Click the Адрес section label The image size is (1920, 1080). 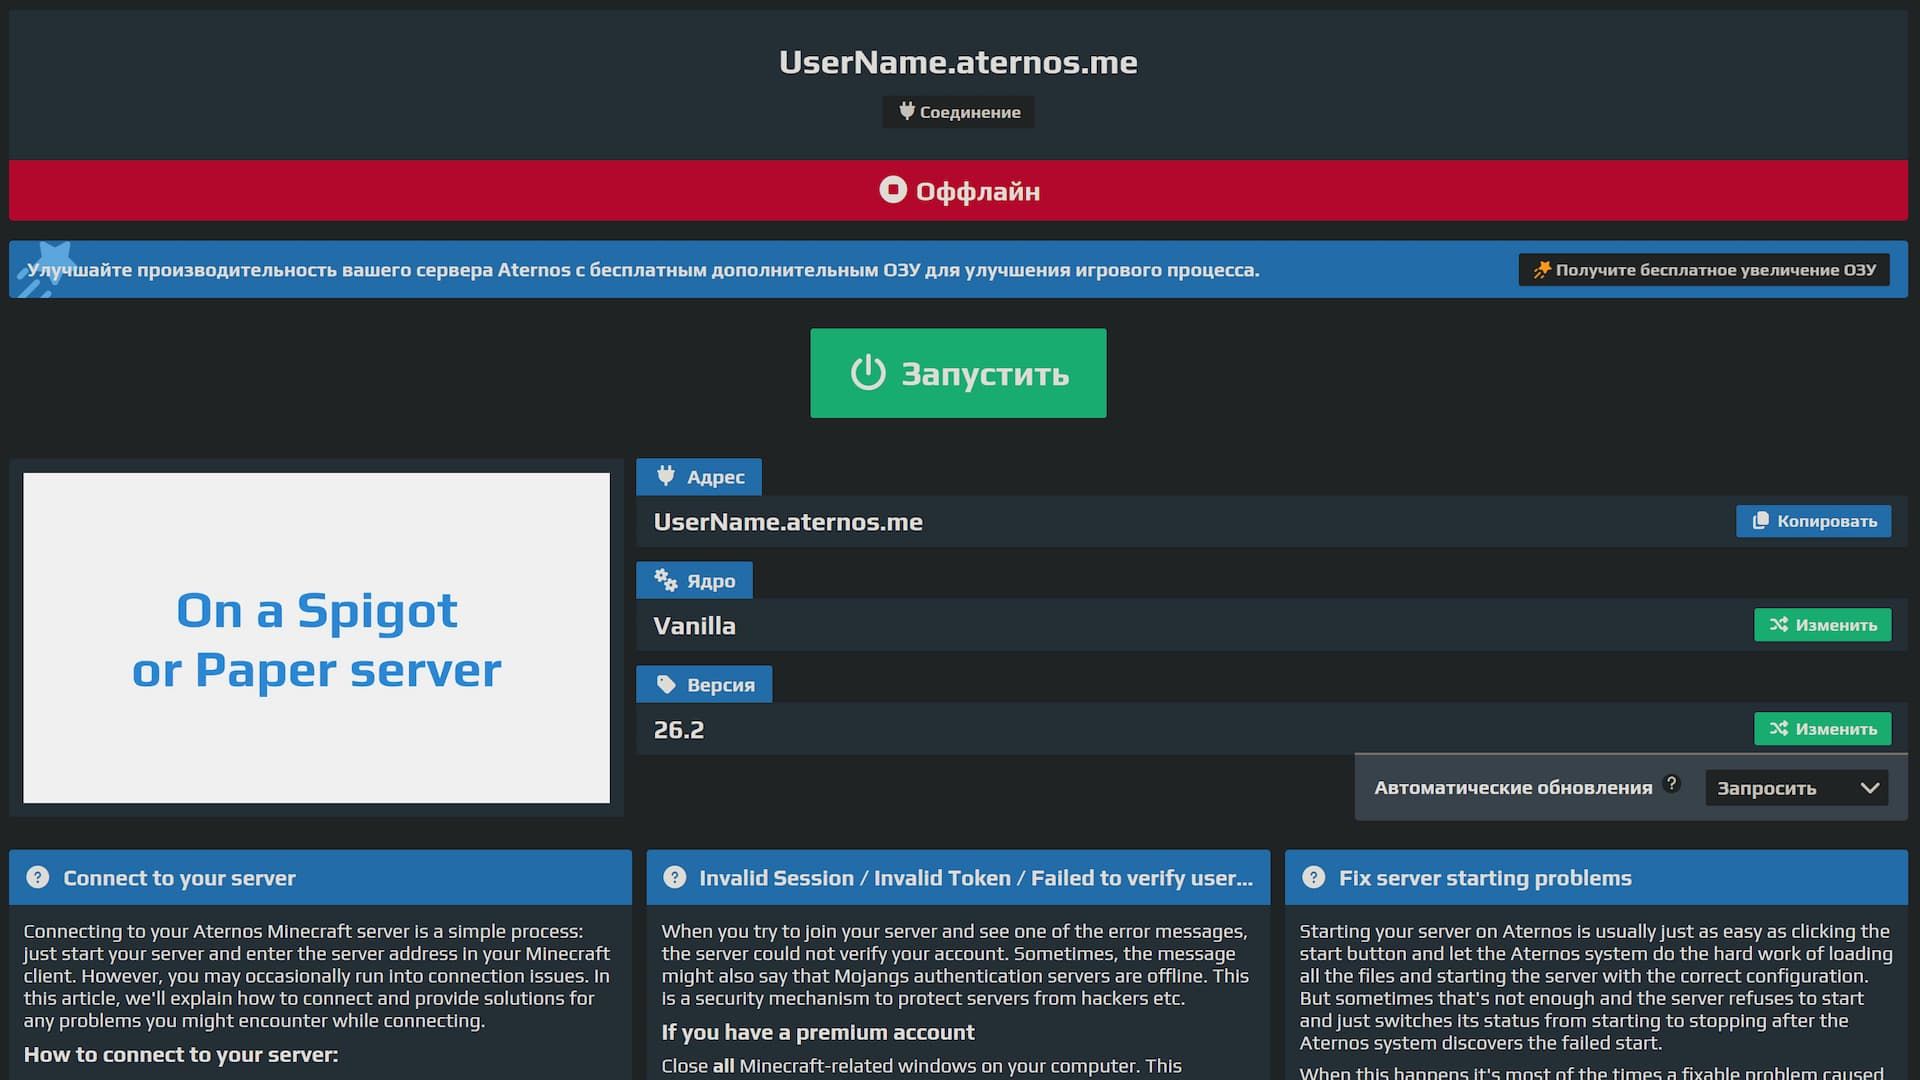coord(698,477)
